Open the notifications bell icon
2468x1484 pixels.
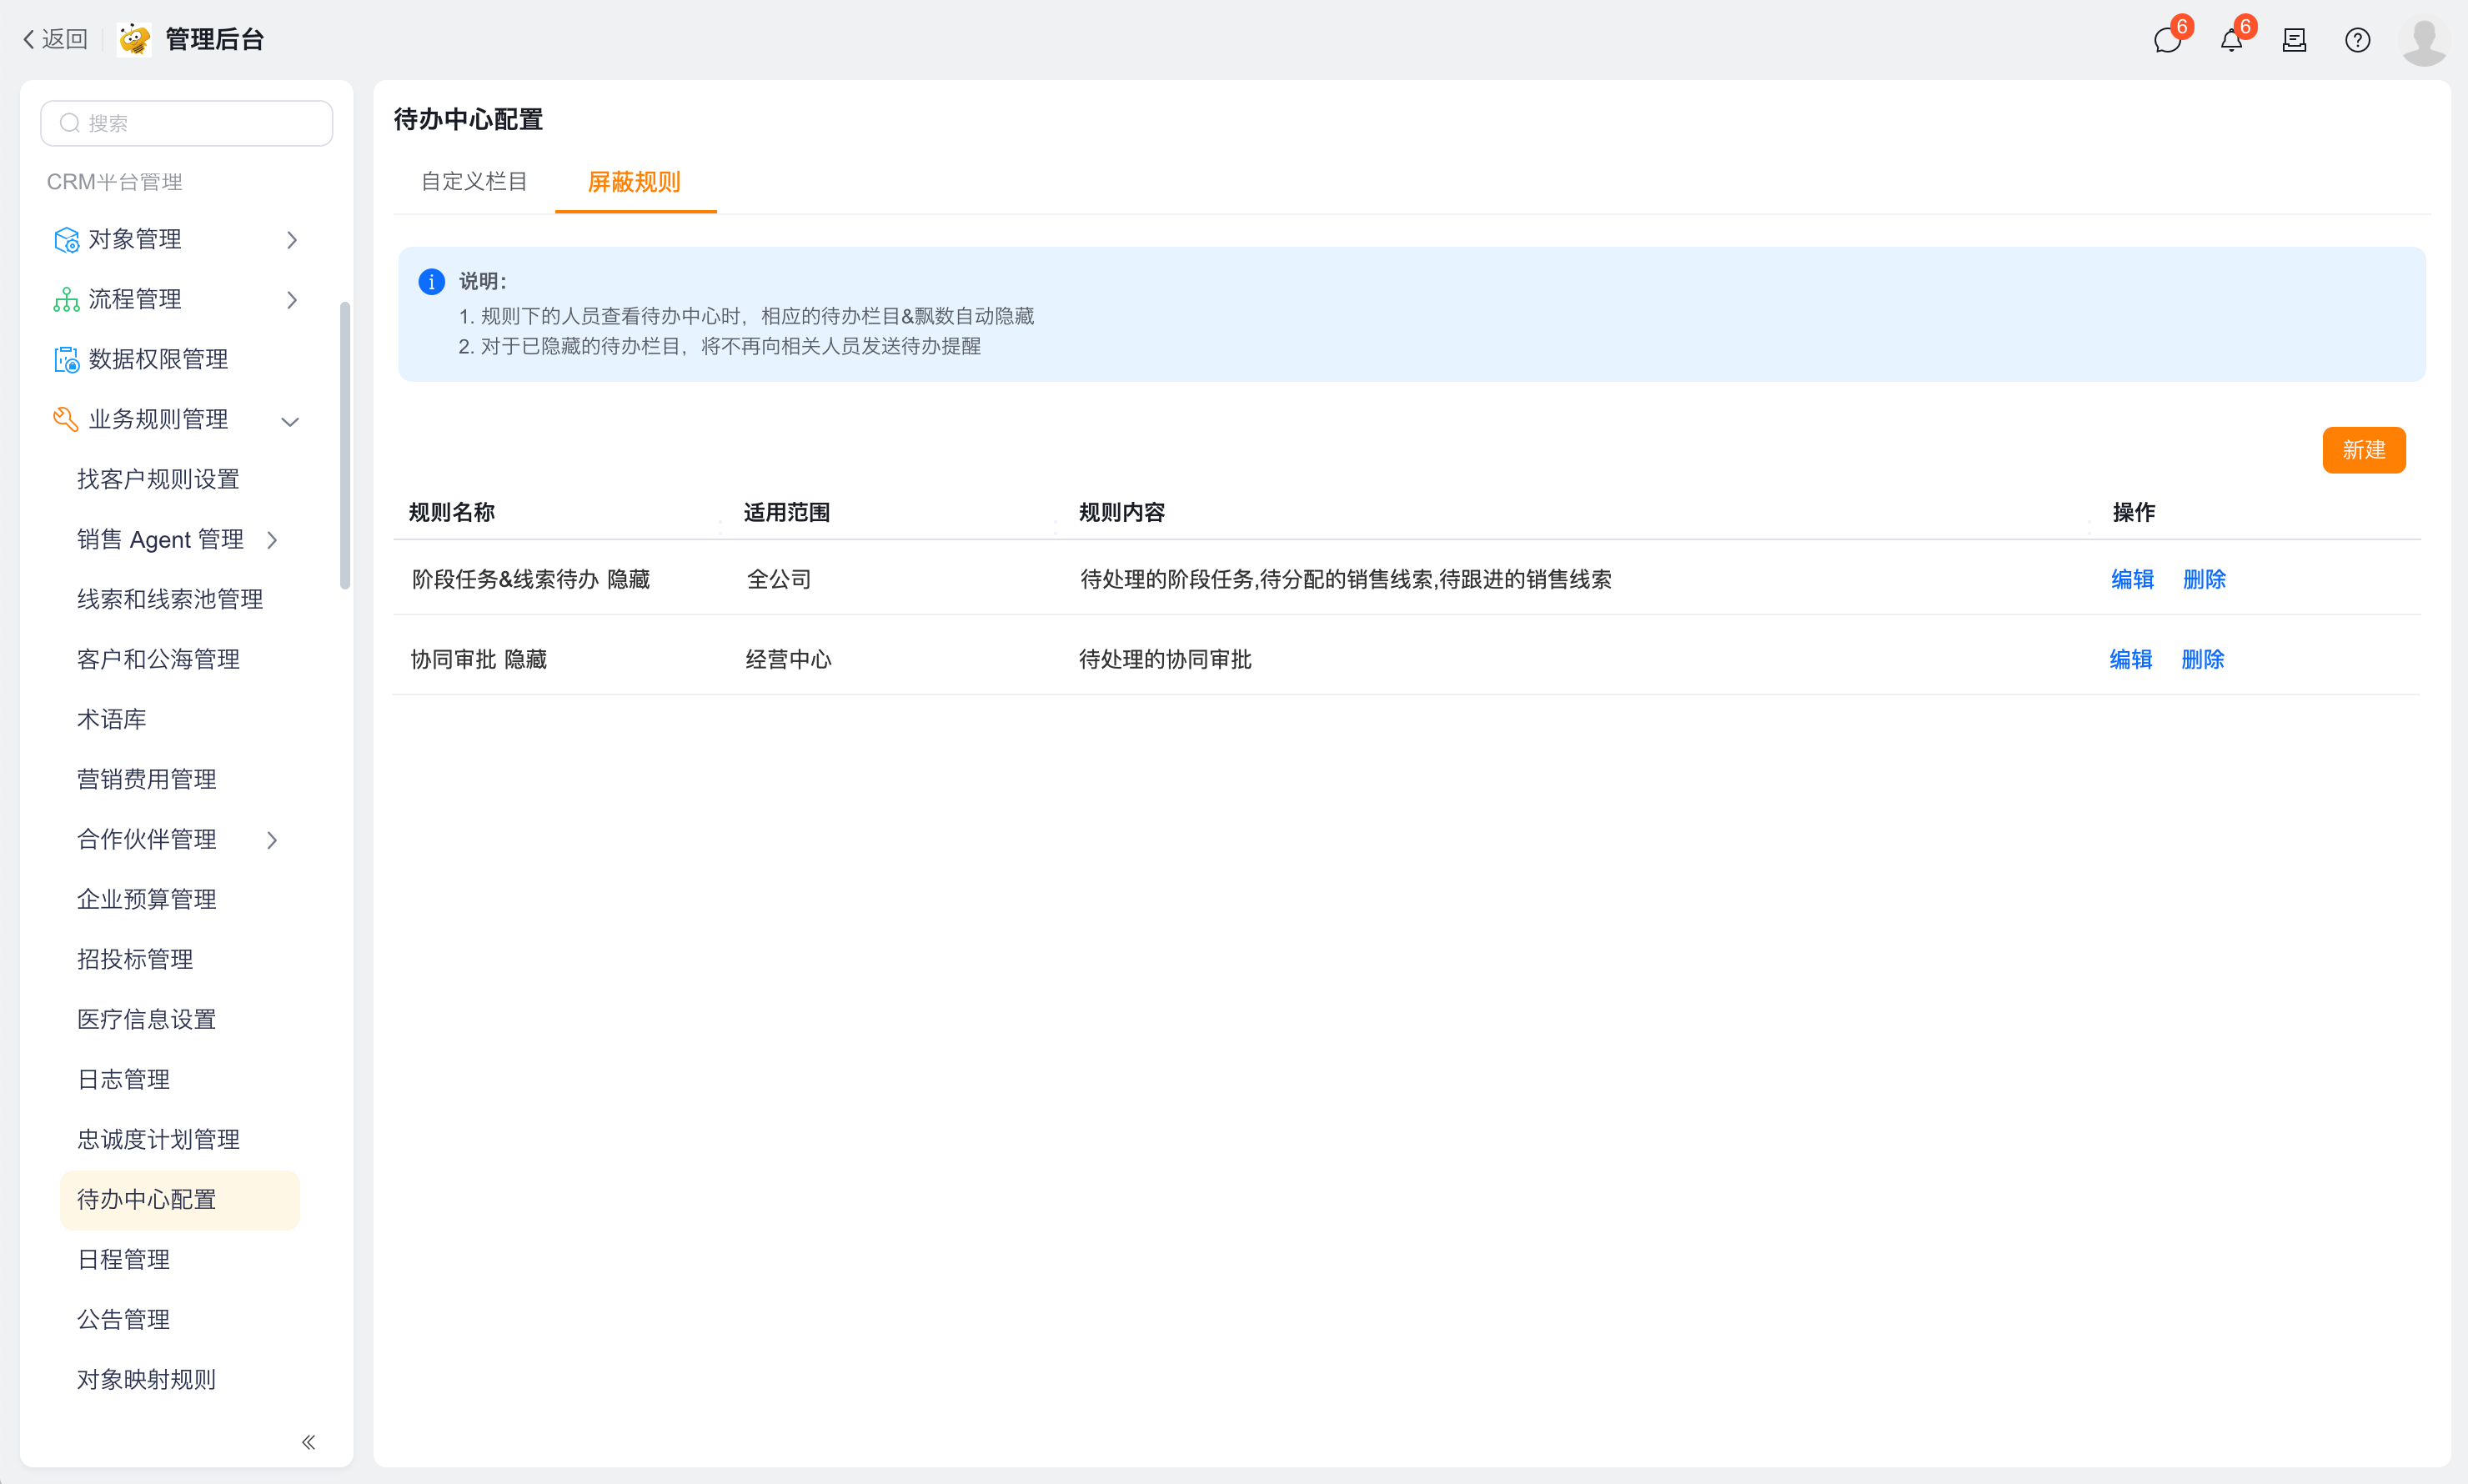click(x=2231, y=40)
